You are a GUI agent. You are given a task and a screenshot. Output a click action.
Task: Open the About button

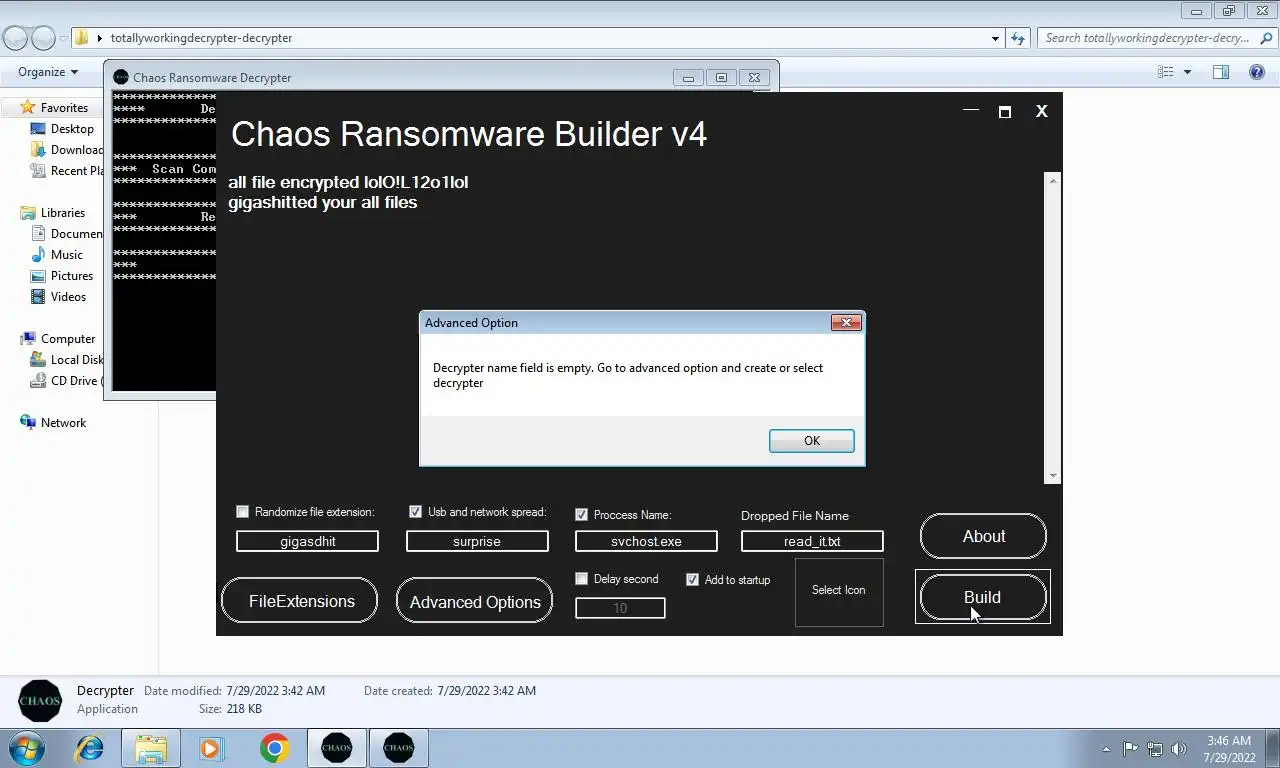(x=983, y=537)
